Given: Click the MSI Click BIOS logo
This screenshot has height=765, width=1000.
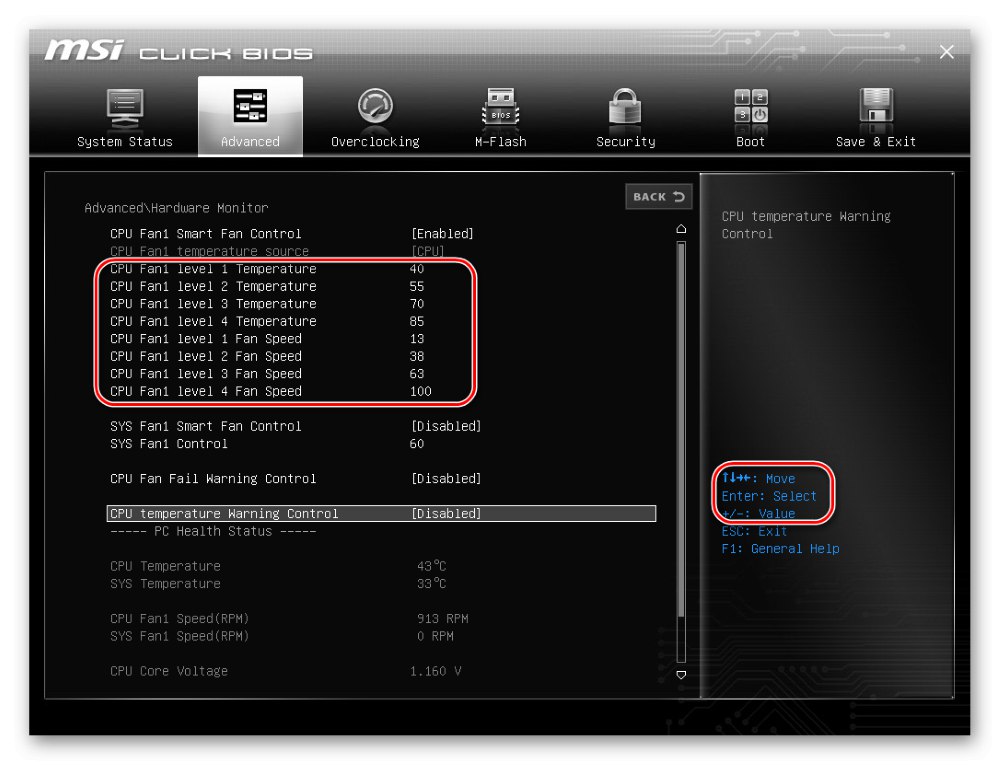Looking at the screenshot, I should [179, 51].
